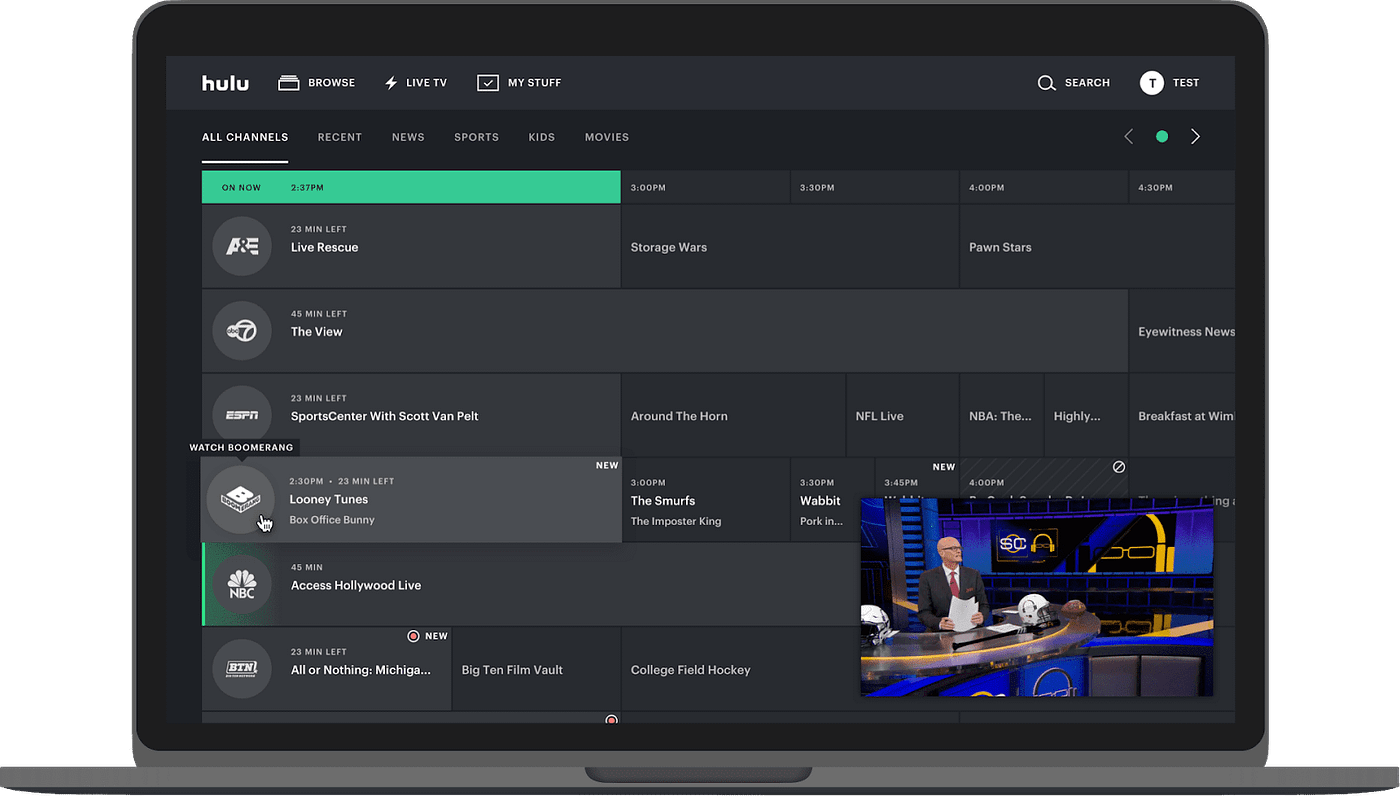Advance guide with right chevron arrow
1400x796 pixels.
[x=1195, y=137]
